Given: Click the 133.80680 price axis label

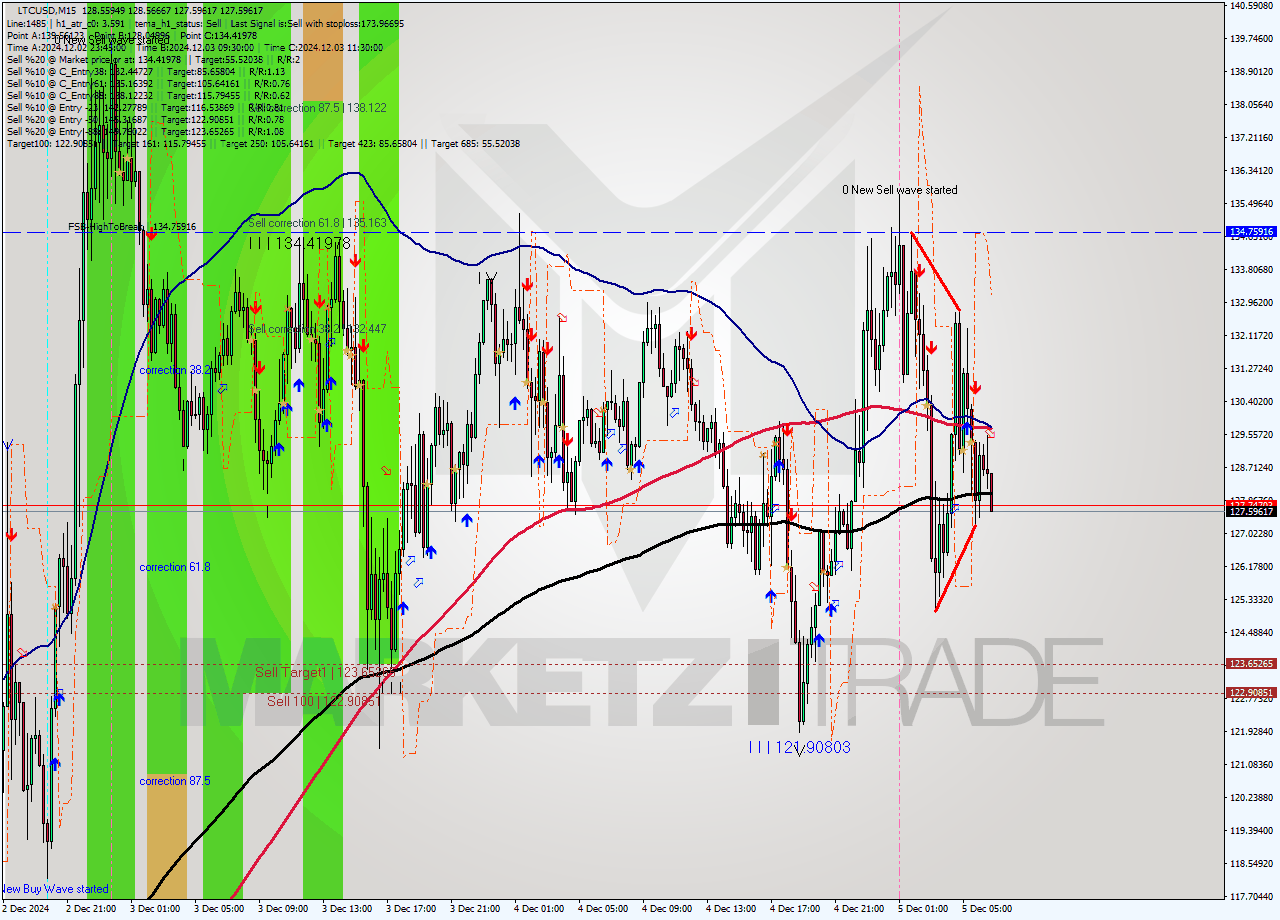Looking at the screenshot, I should [1251, 269].
